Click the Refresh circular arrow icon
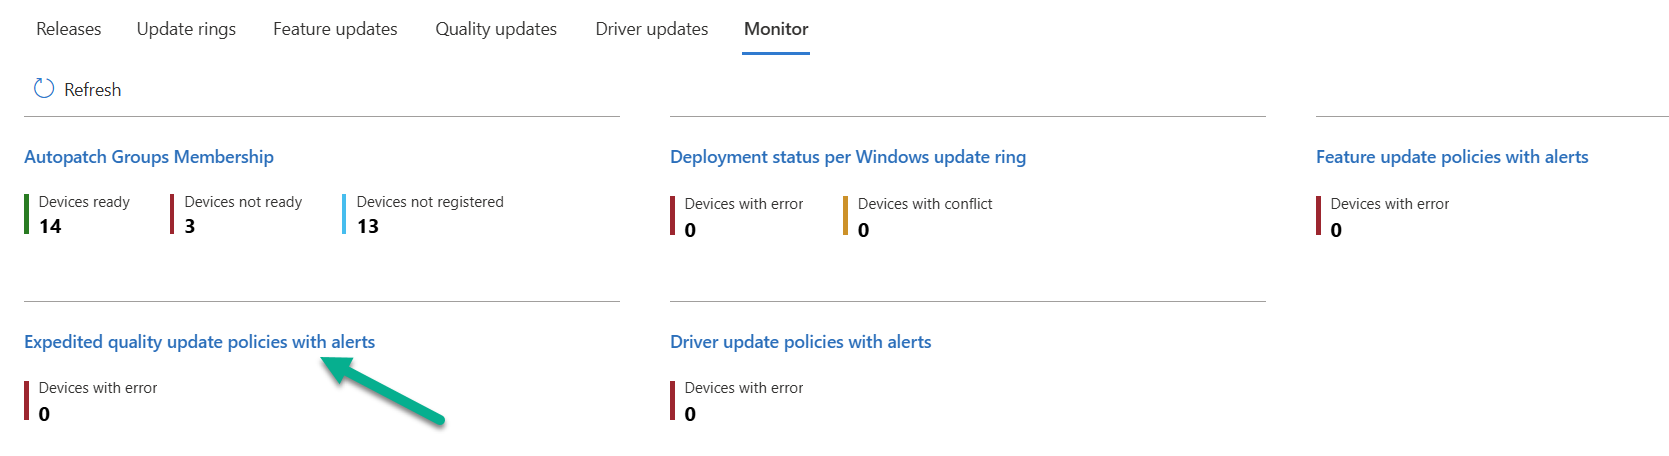1669x456 pixels. click(44, 89)
